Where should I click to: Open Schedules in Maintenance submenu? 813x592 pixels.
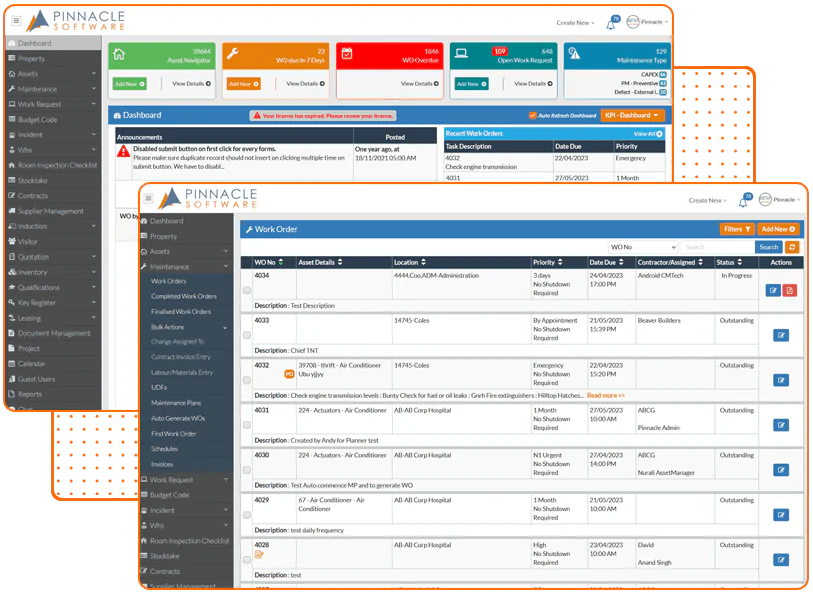(164, 449)
